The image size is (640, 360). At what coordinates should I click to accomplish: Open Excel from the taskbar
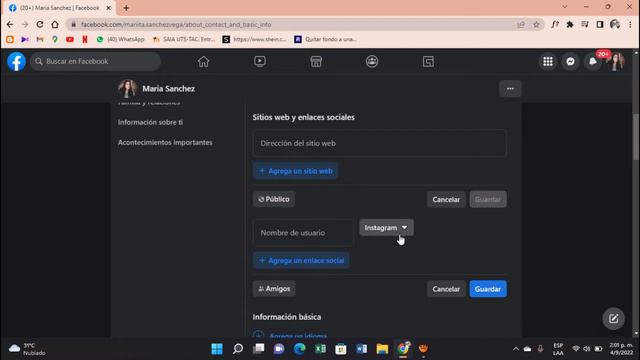click(320, 349)
